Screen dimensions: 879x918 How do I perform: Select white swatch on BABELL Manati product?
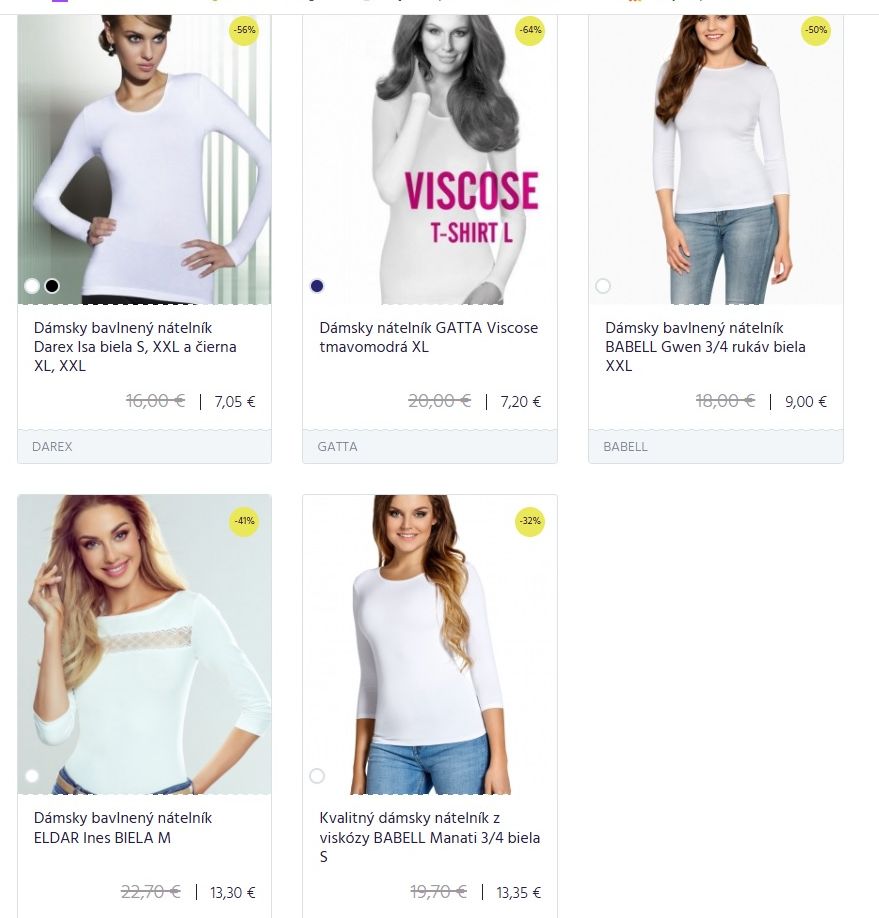coord(317,776)
